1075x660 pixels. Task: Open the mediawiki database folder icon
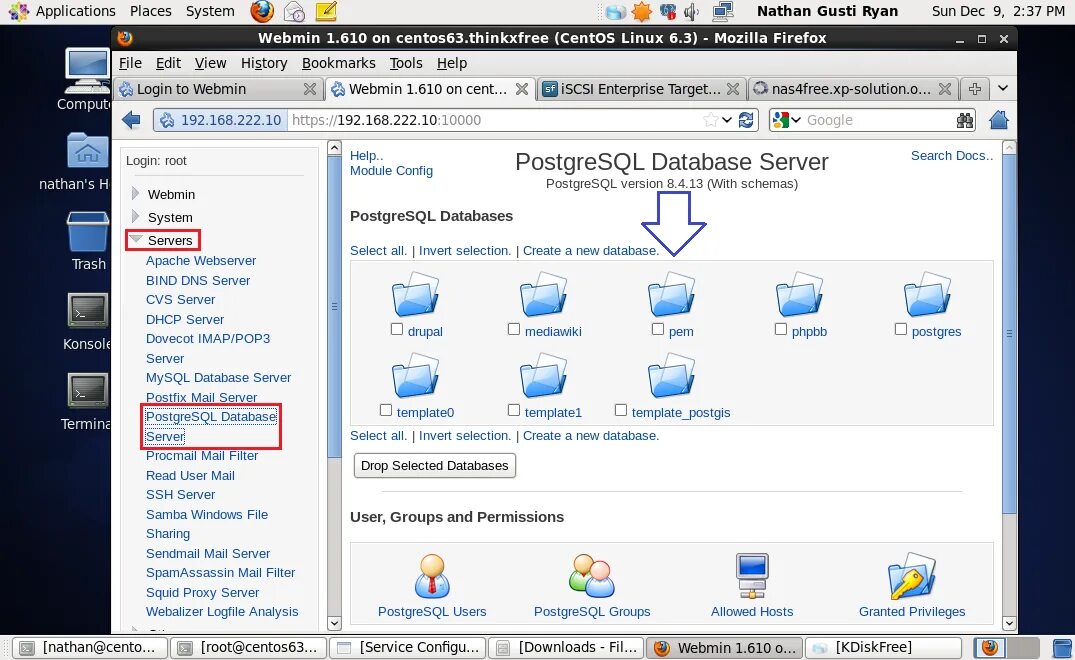click(x=544, y=294)
